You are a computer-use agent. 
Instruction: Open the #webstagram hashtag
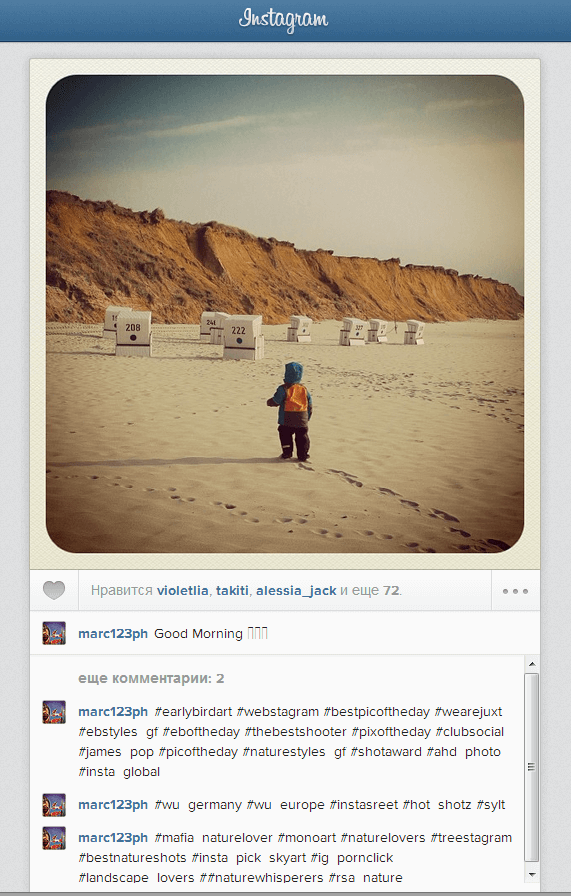(278, 712)
